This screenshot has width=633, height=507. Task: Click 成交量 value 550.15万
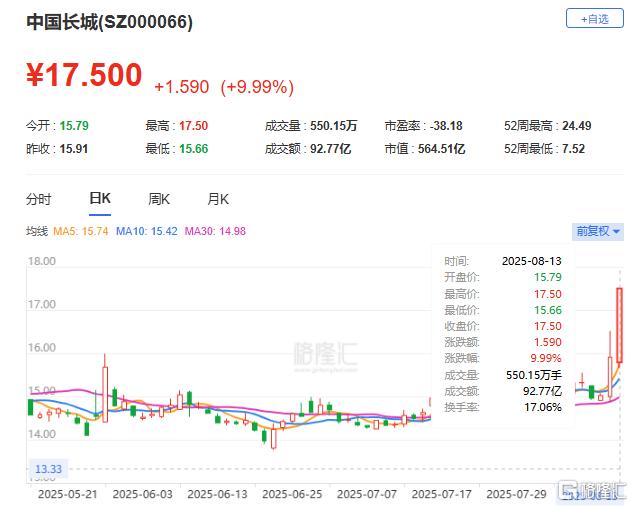(333, 126)
